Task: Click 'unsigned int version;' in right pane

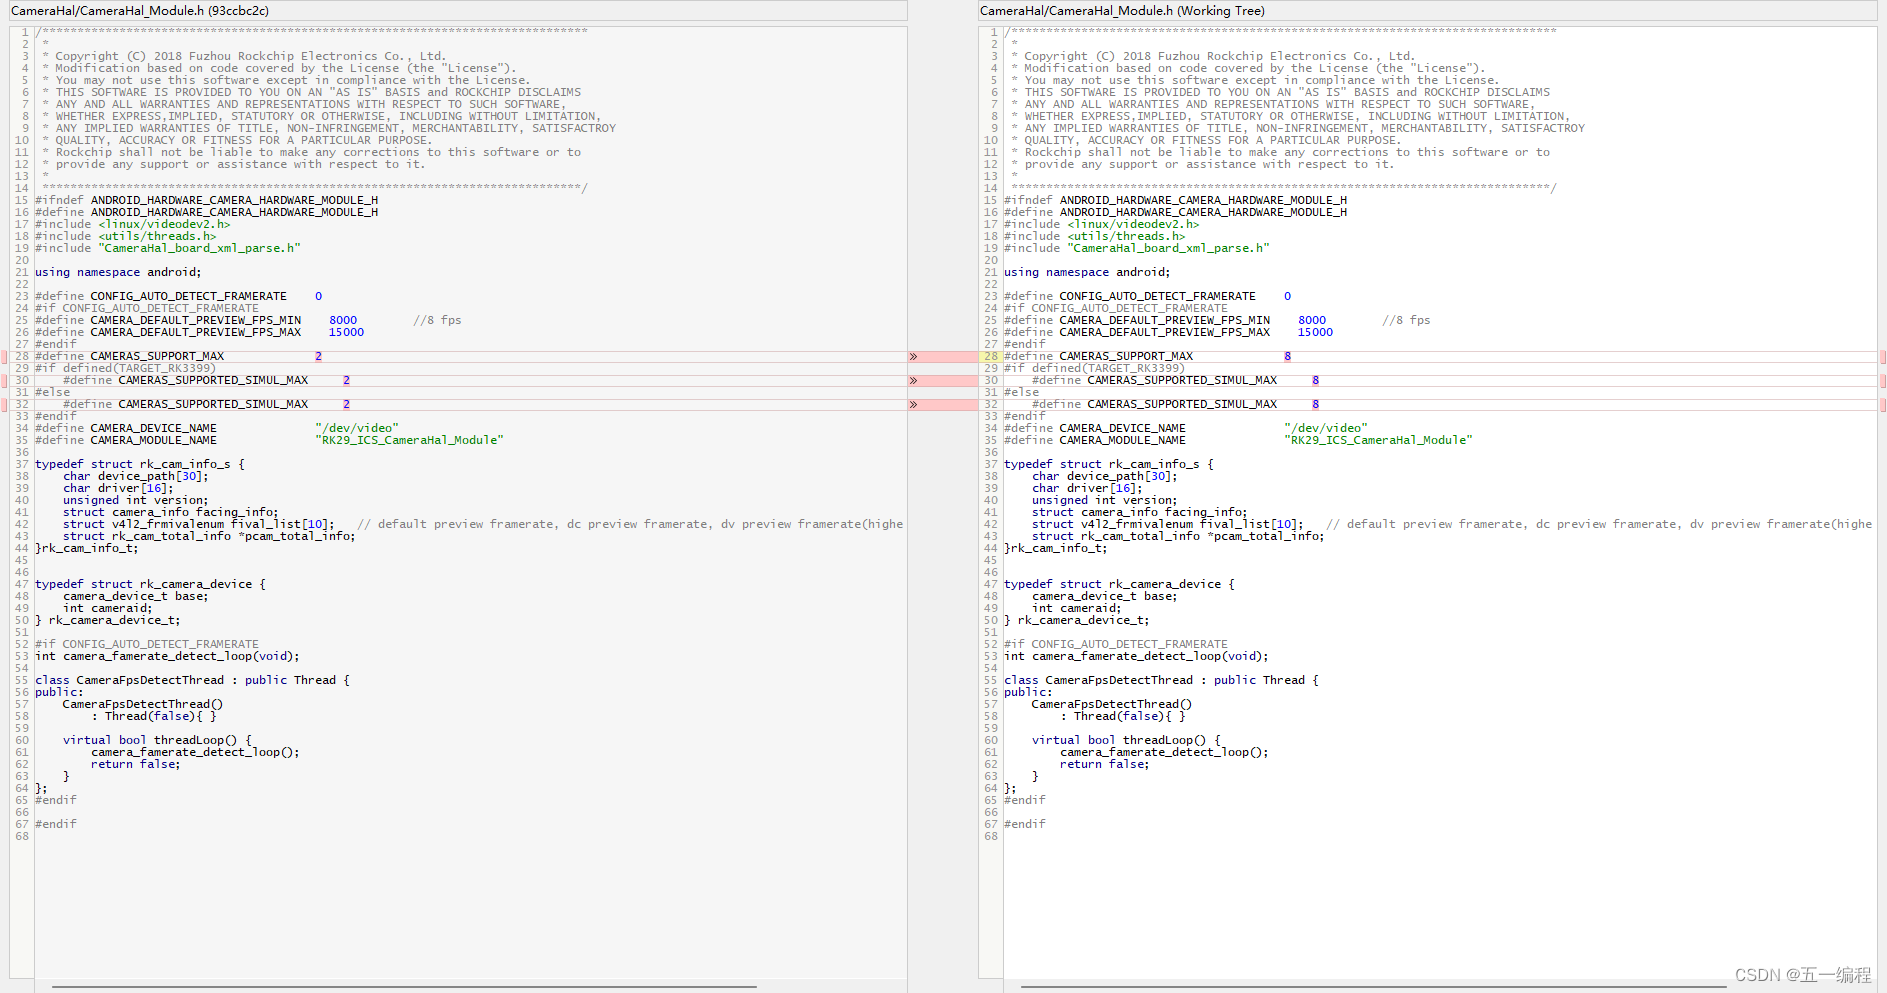Action: tap(1105, 501)
